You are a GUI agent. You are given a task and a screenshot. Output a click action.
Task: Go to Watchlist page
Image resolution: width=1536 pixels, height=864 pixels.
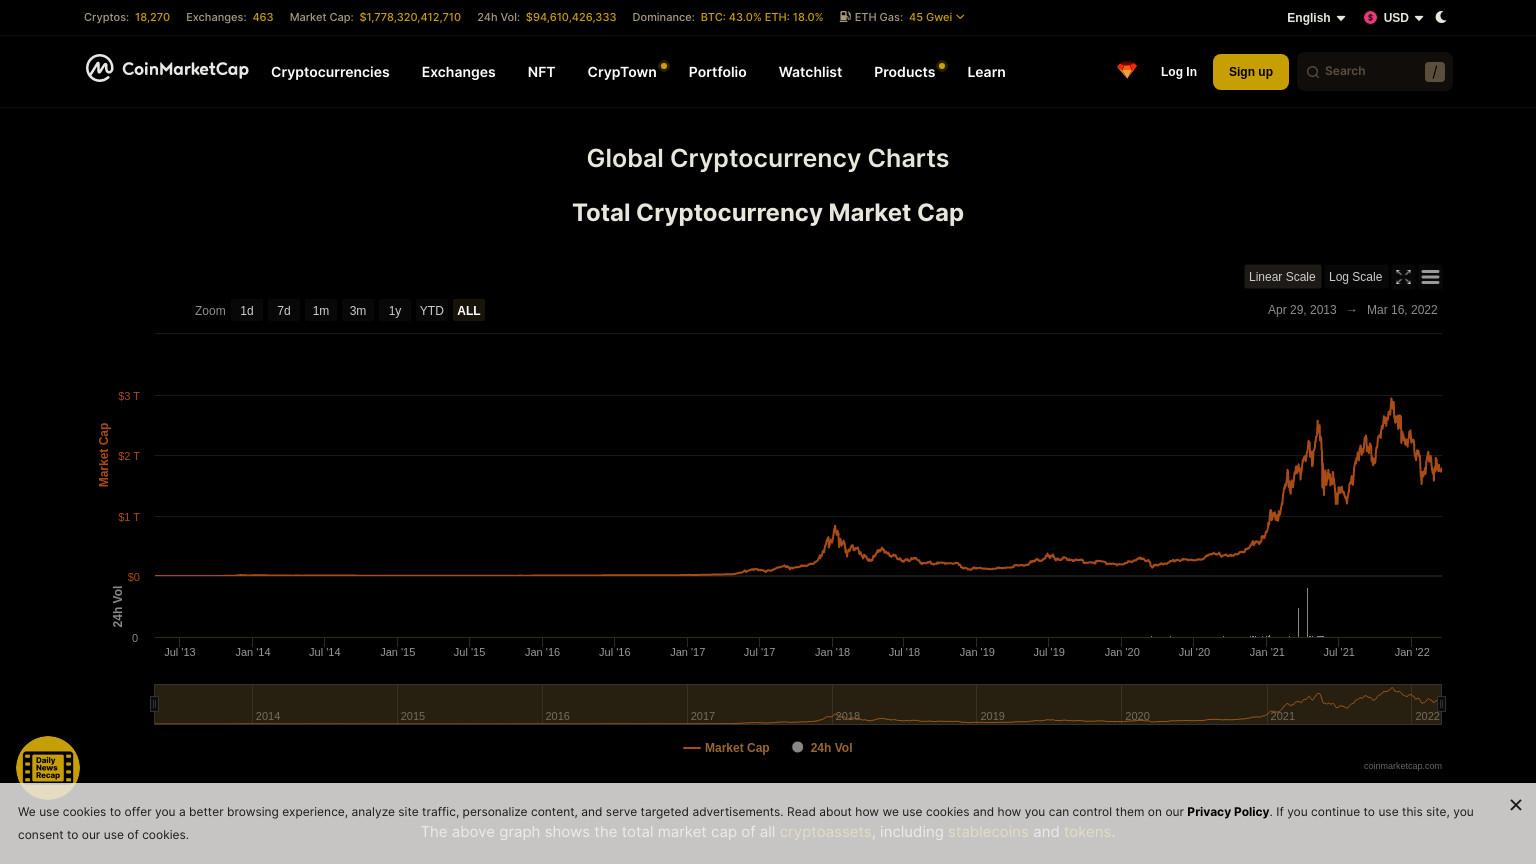point(810,72)
